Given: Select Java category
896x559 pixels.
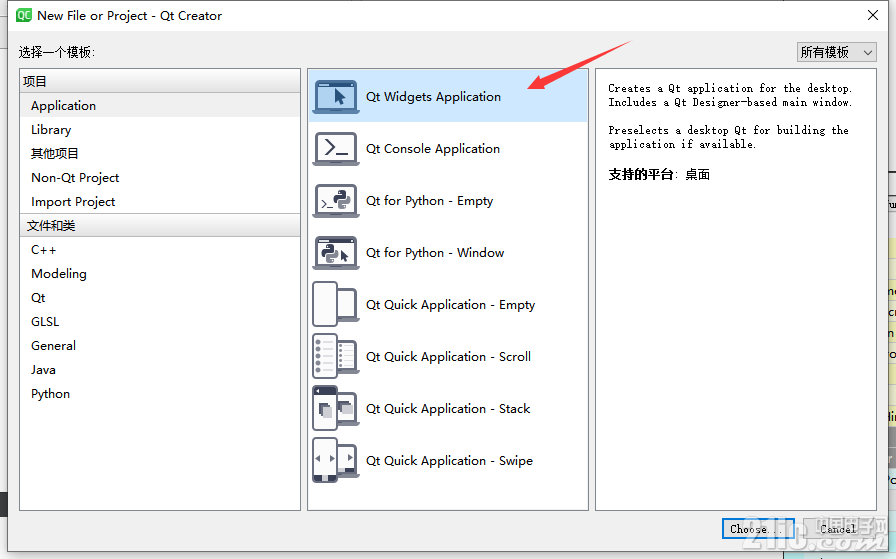Looking at the screenshot, I should pos(160,370).
